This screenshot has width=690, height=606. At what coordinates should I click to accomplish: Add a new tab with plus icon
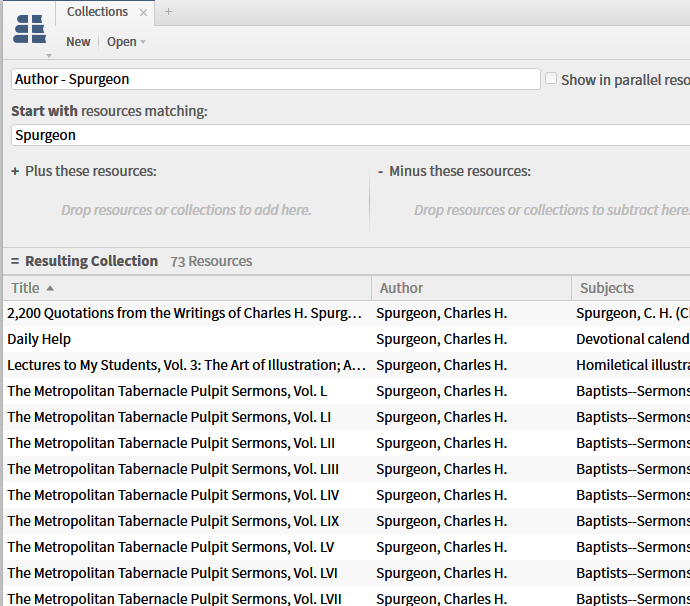pyautogui.click(x=168, y=11)
